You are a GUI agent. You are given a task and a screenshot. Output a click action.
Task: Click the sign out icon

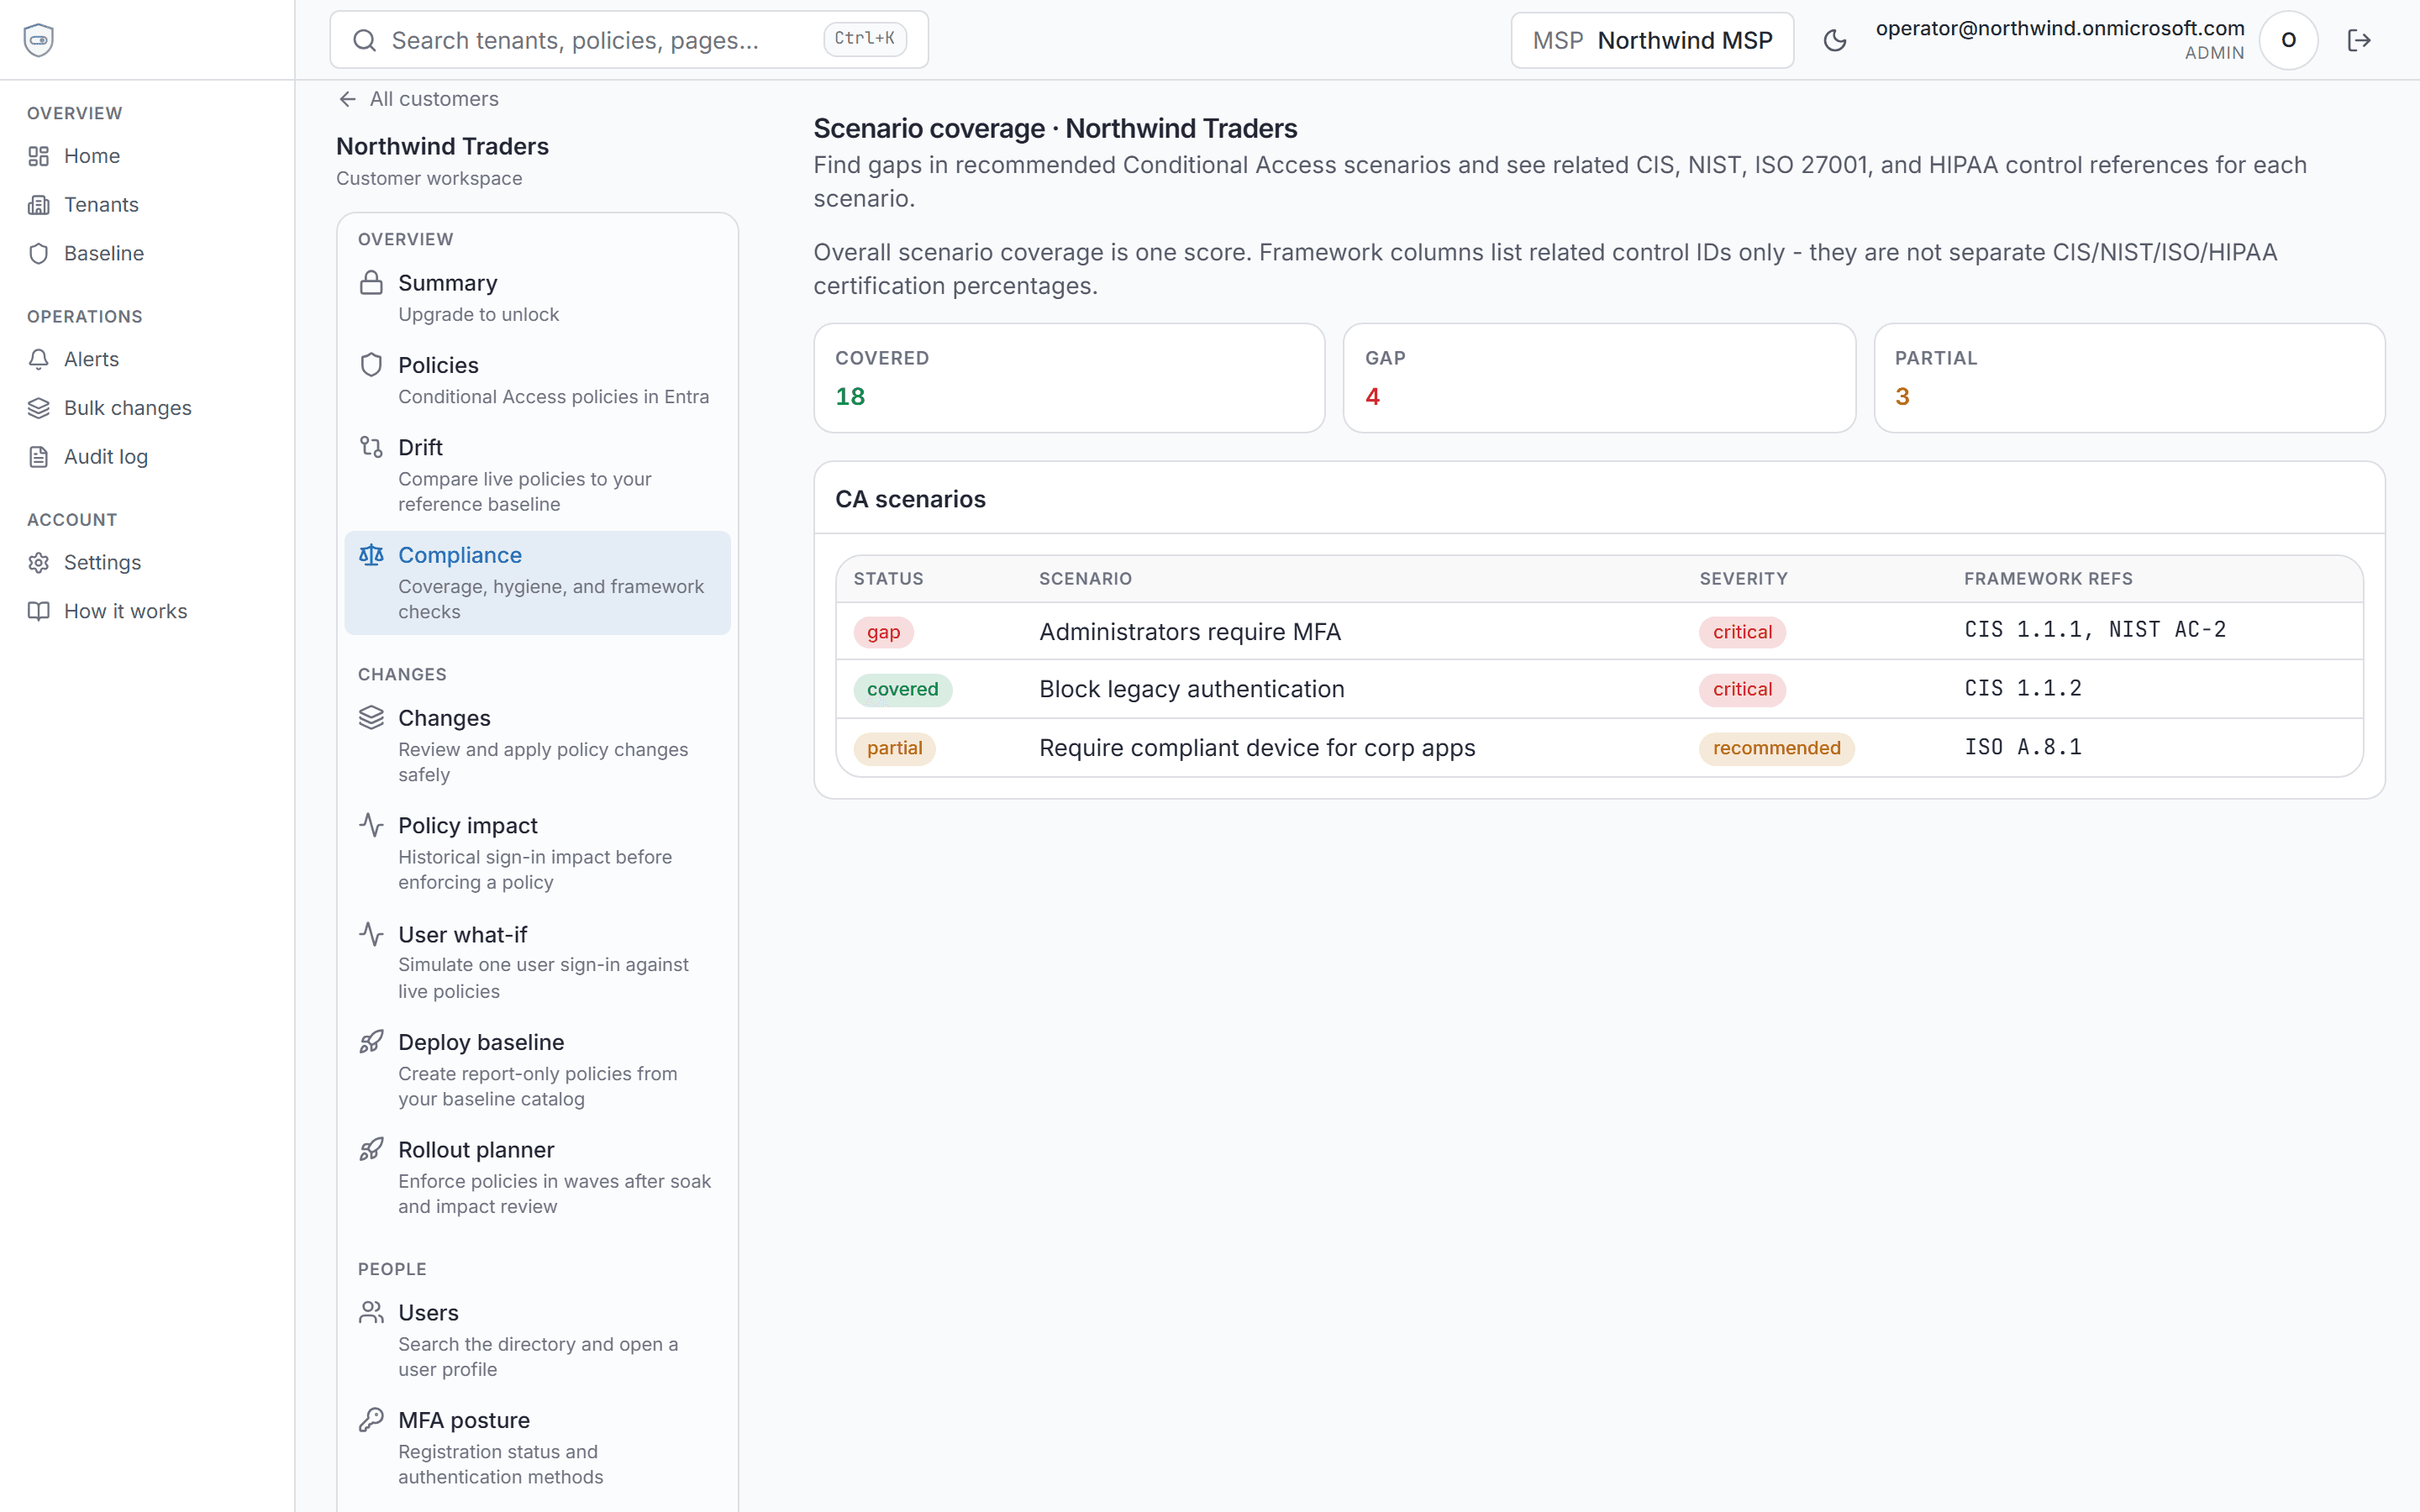2359,40
